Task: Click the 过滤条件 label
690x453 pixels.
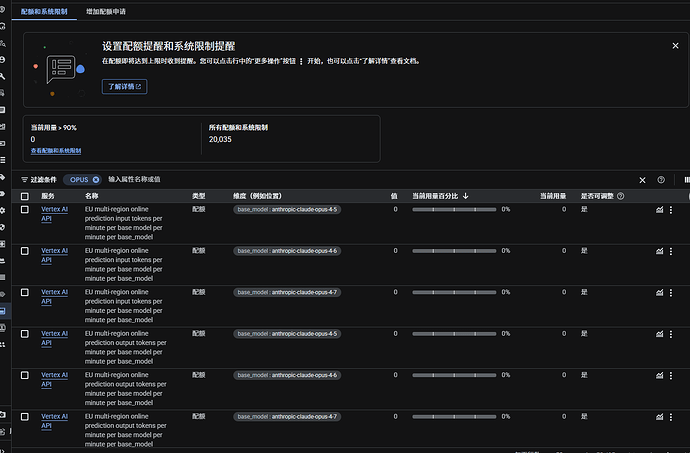Action: (43, 180)
